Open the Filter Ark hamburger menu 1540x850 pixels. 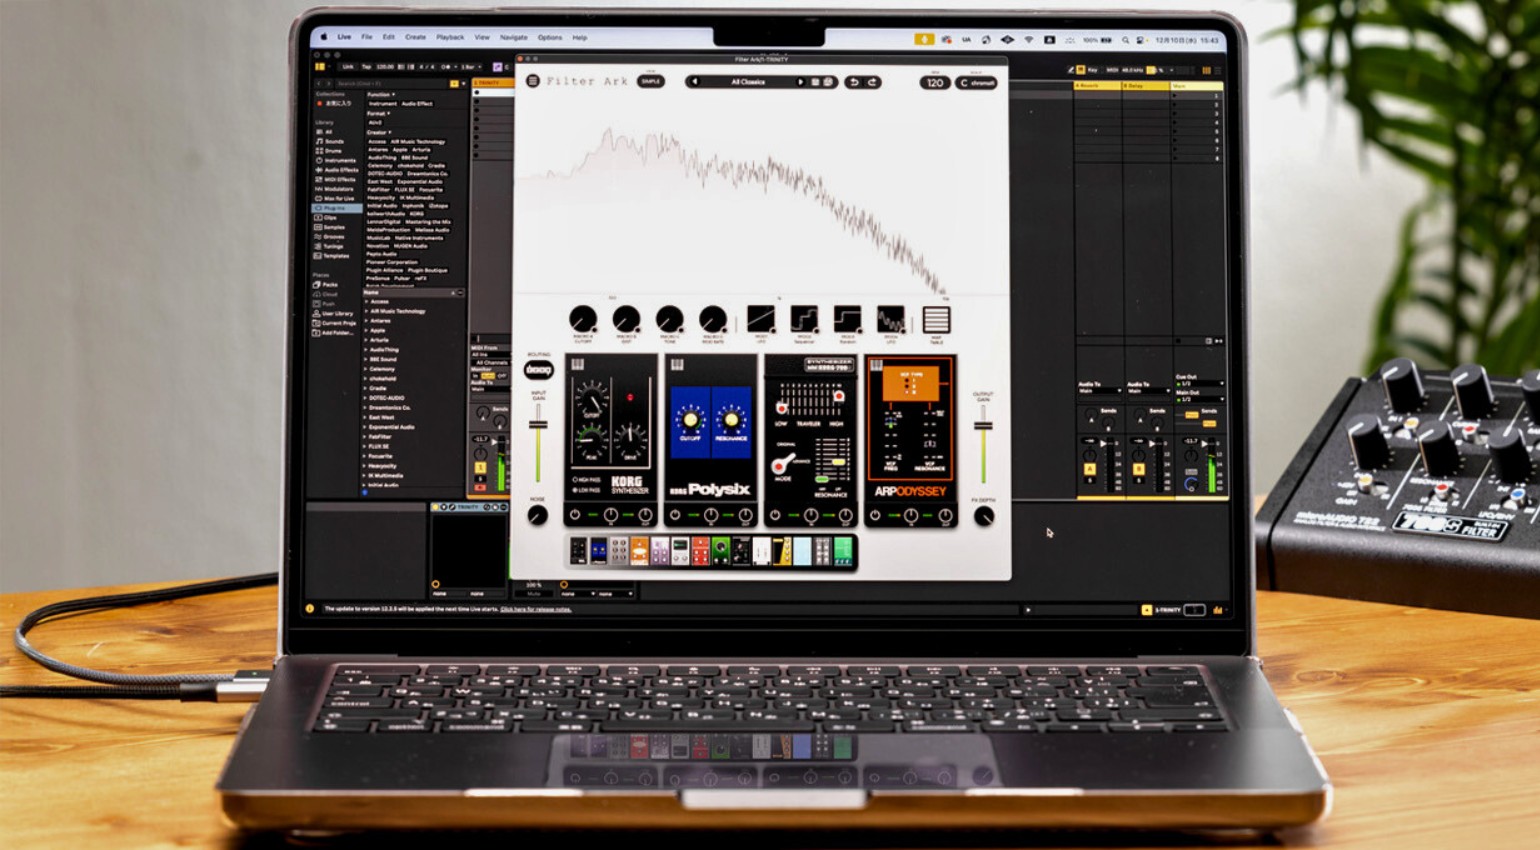532,83
